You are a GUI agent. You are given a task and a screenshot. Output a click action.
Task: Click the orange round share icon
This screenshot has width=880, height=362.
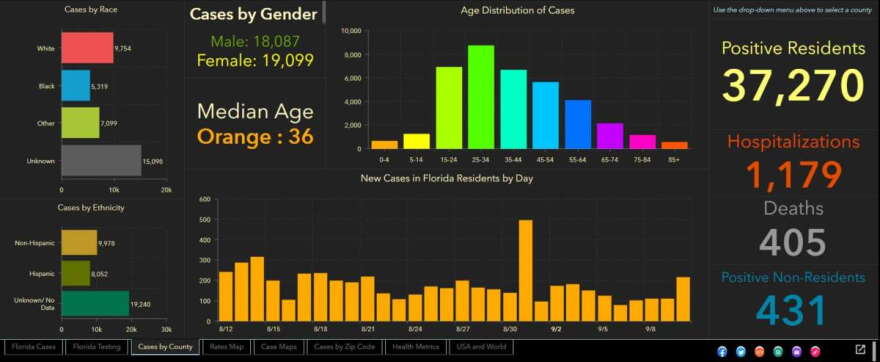pyautogui.click(x=759, y=351)
